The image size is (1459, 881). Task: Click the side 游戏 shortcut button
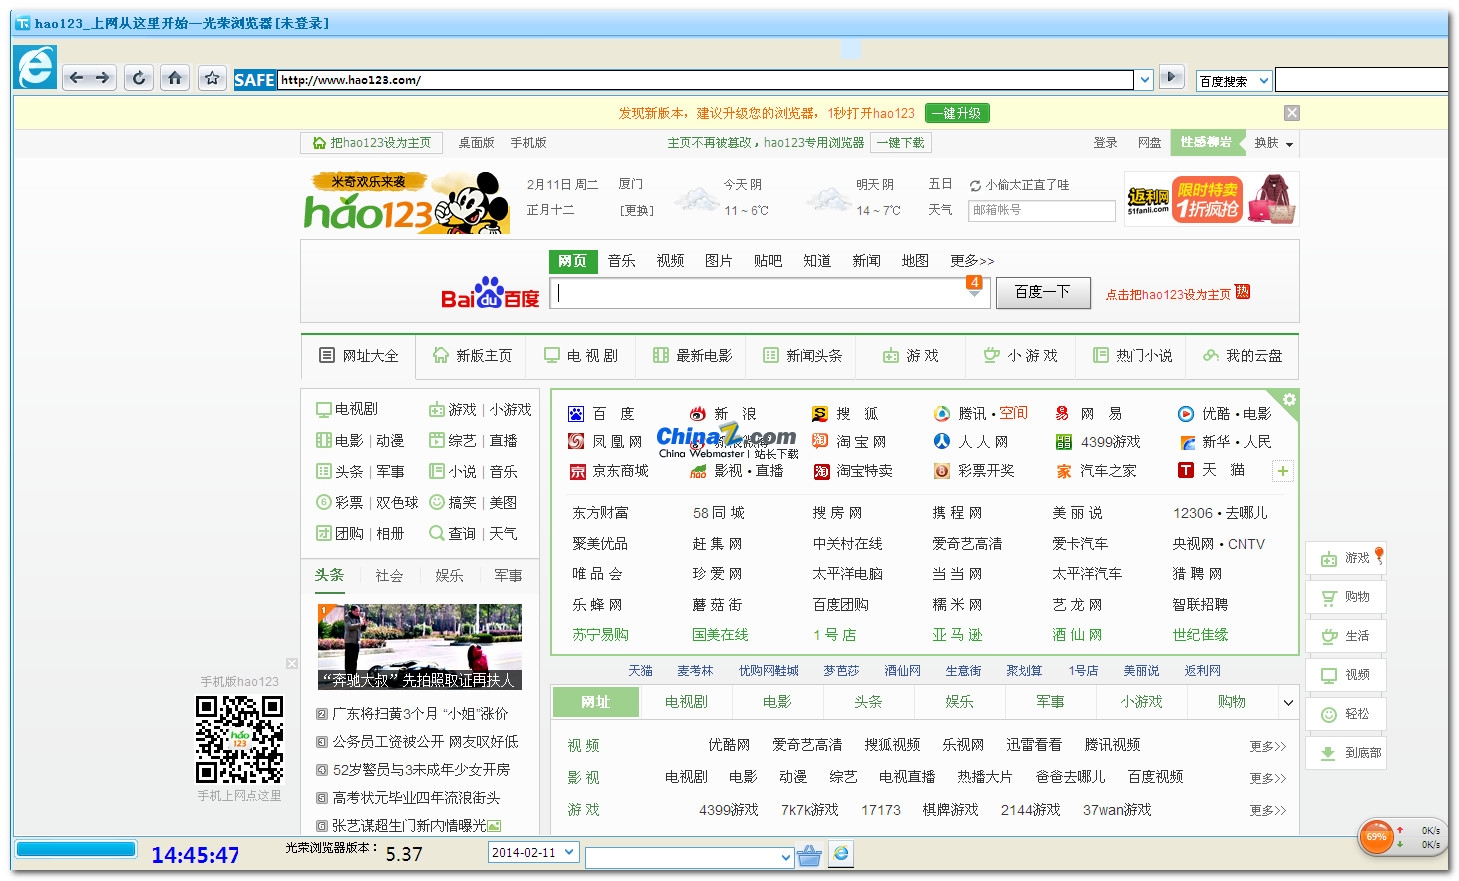[x=1346, y=558]
